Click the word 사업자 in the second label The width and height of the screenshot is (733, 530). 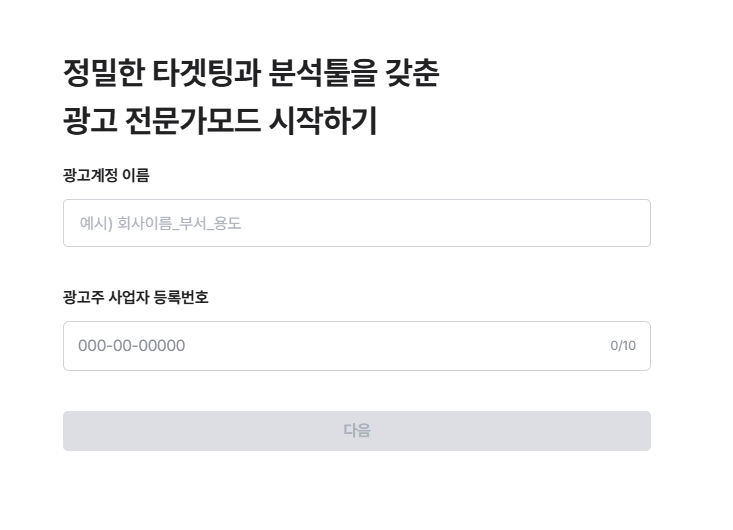[129, 297]
